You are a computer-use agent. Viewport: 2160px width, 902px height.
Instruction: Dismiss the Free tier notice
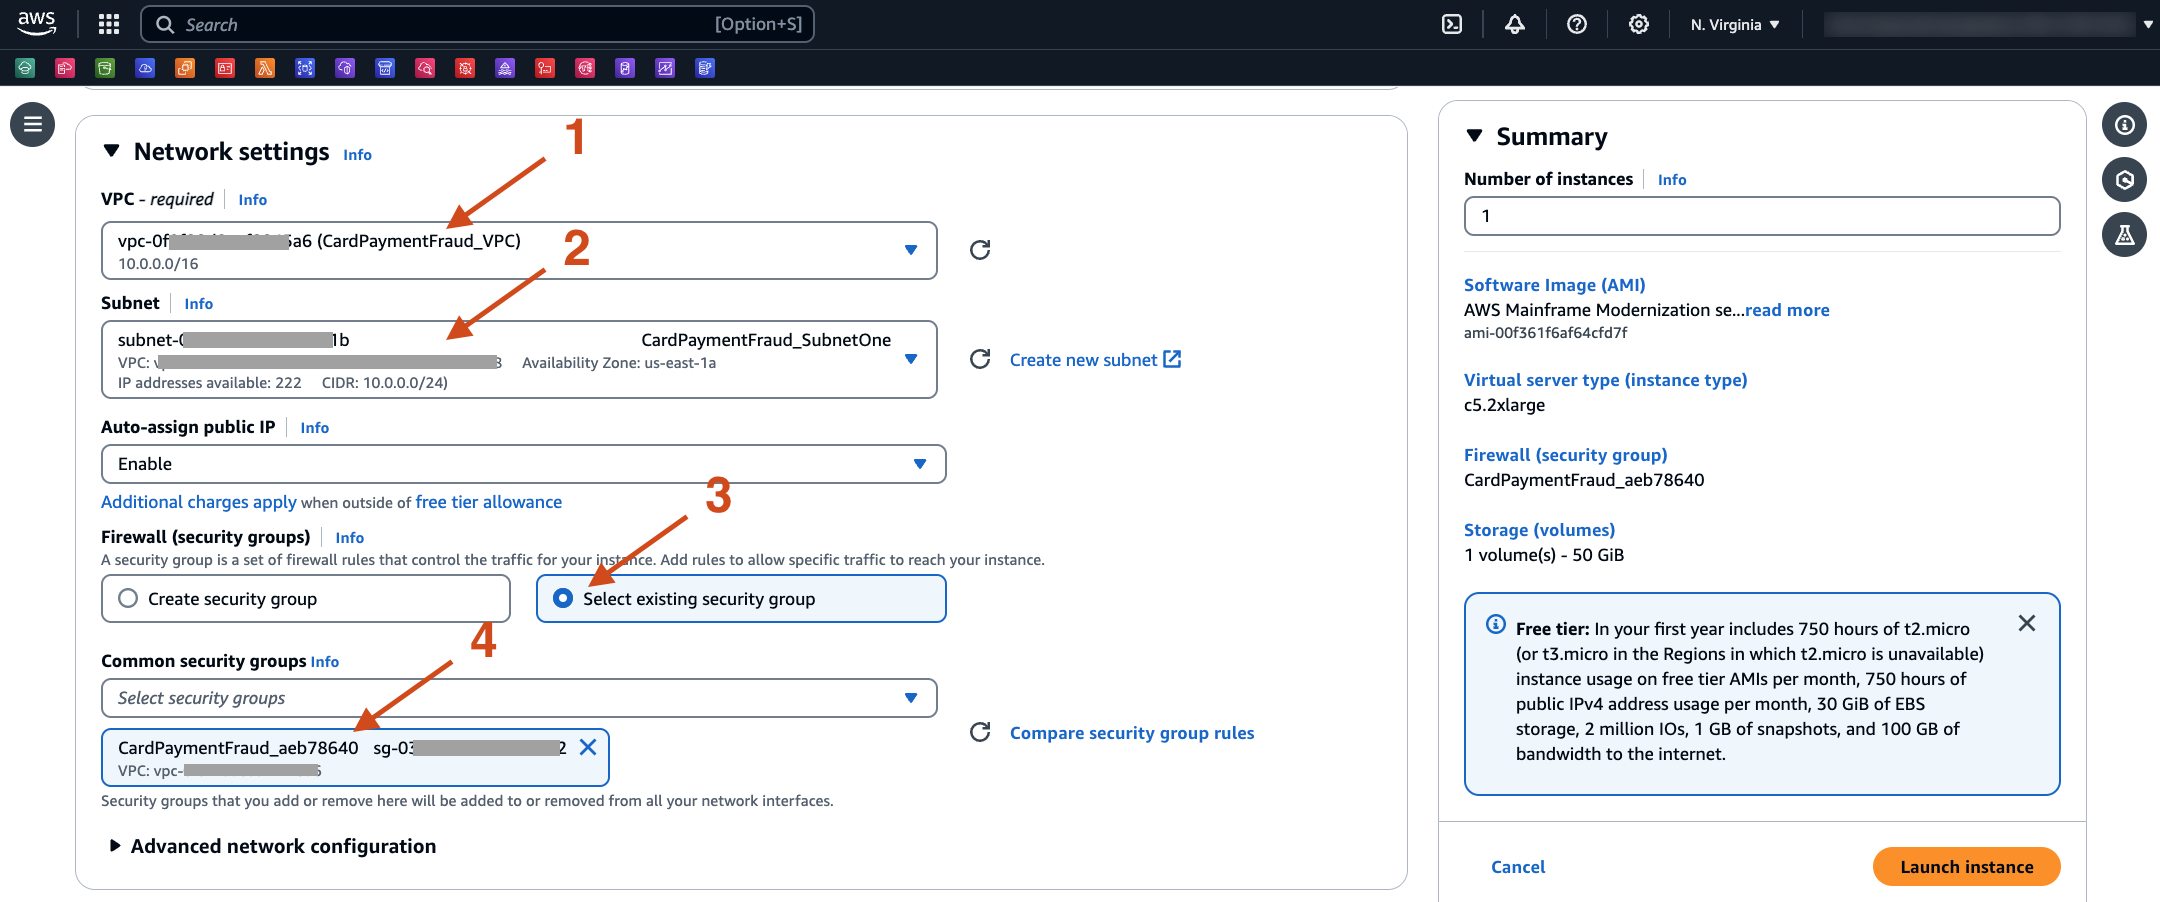coord(2027,623)
